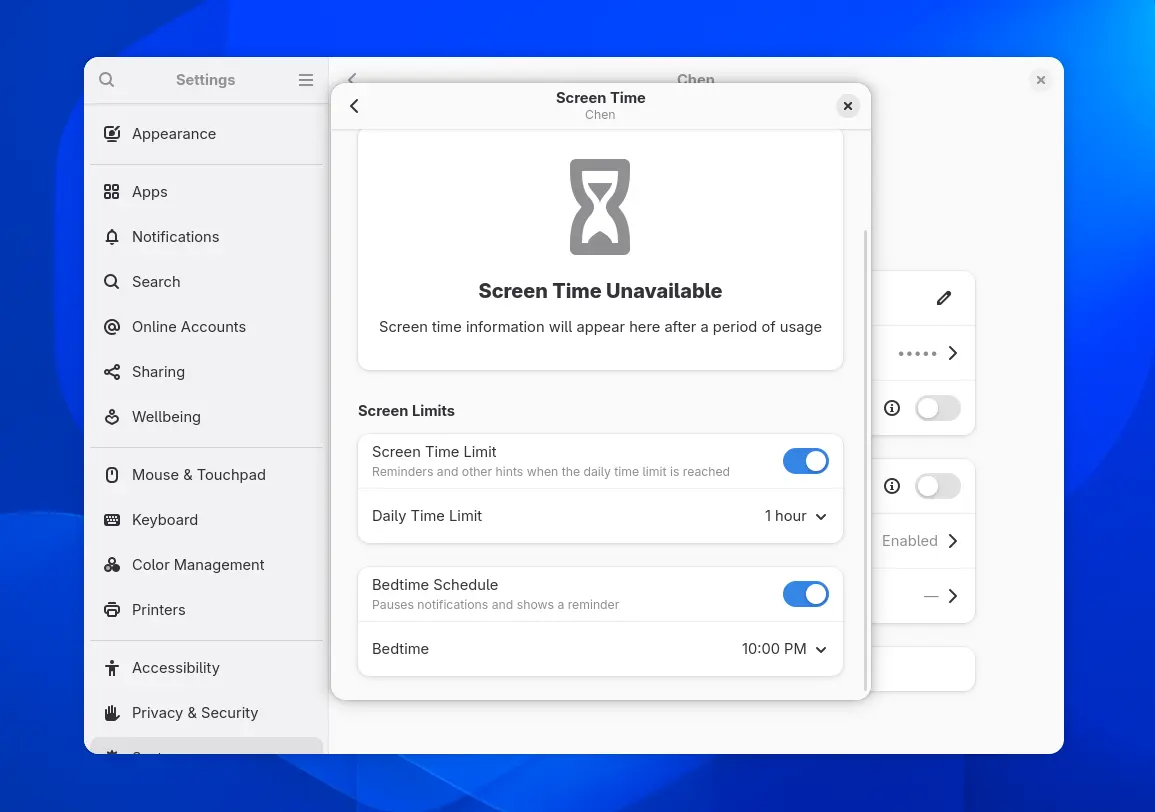Screen dimensions: 1155x812
Task: Turn off the Bedtime Schedule switch
Action: [805, 595]
